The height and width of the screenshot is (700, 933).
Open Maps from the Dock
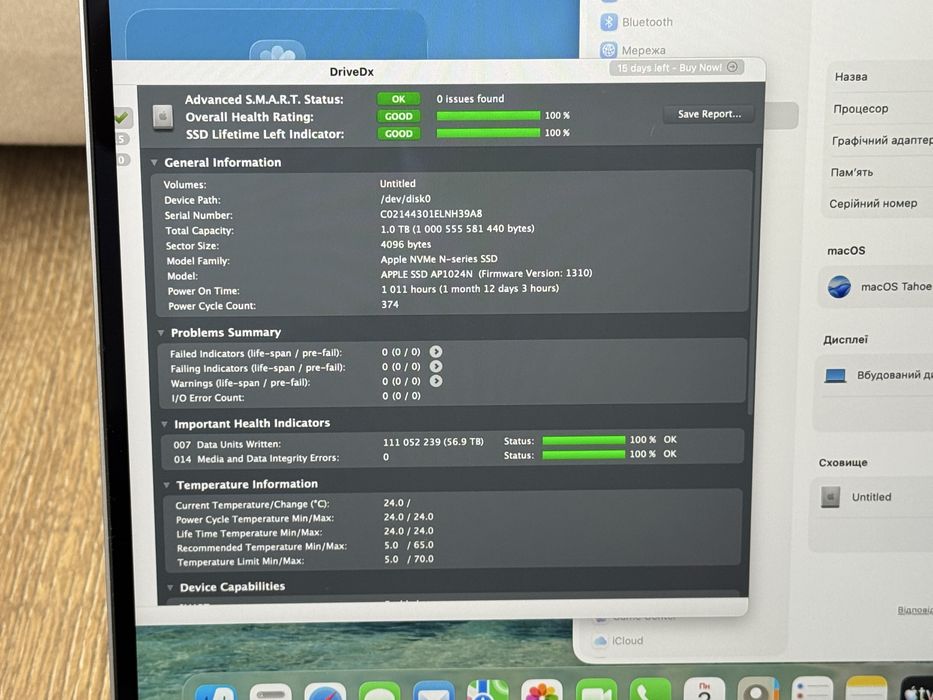coord(488,690)
